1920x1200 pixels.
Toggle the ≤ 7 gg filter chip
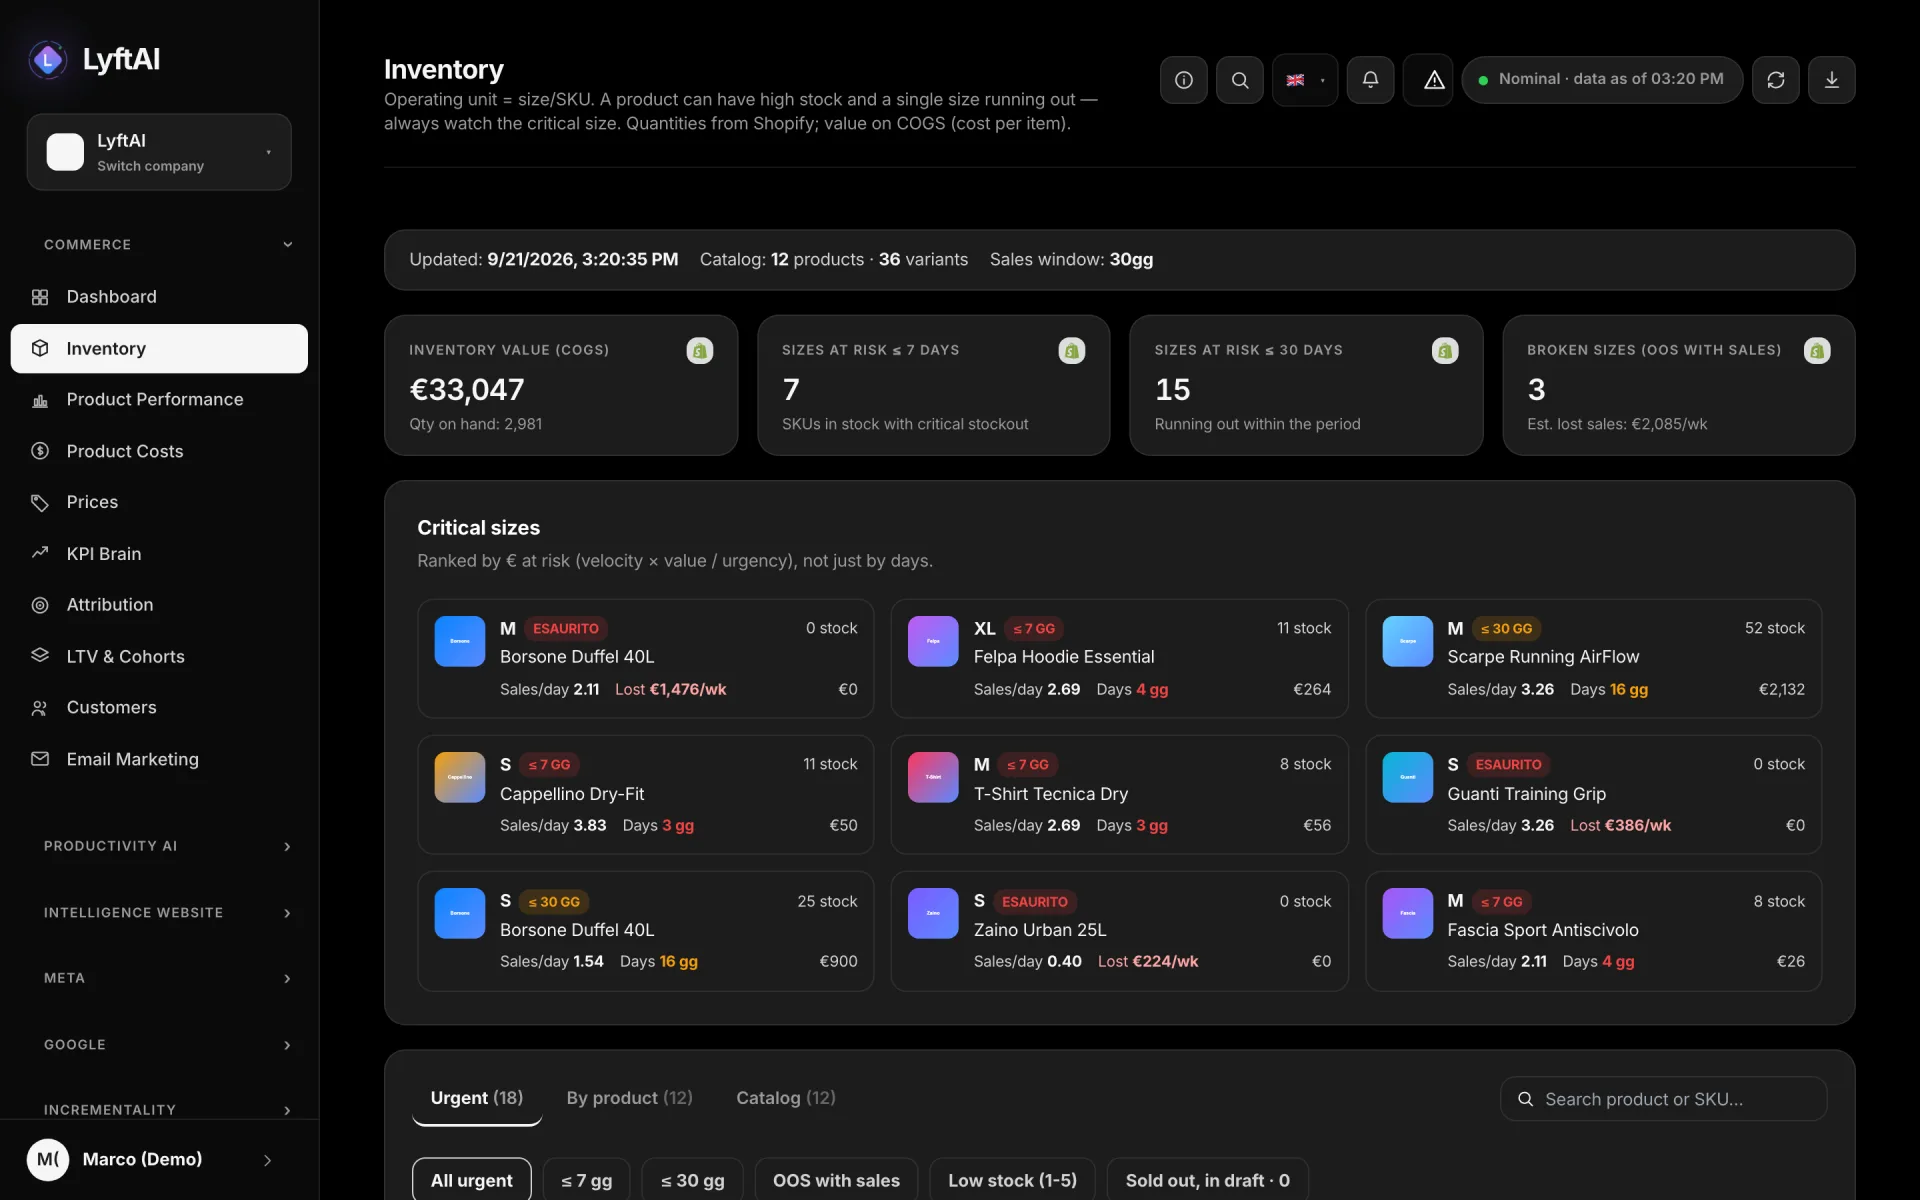[586, 1180]
